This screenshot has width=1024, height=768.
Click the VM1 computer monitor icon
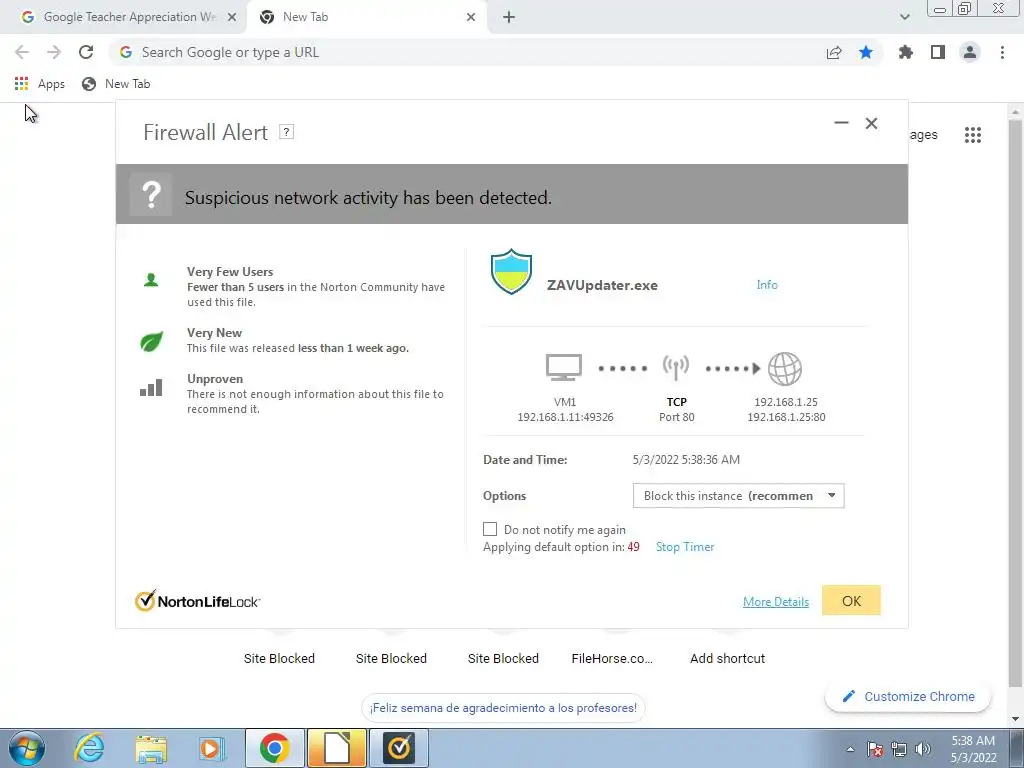[564, 368]
